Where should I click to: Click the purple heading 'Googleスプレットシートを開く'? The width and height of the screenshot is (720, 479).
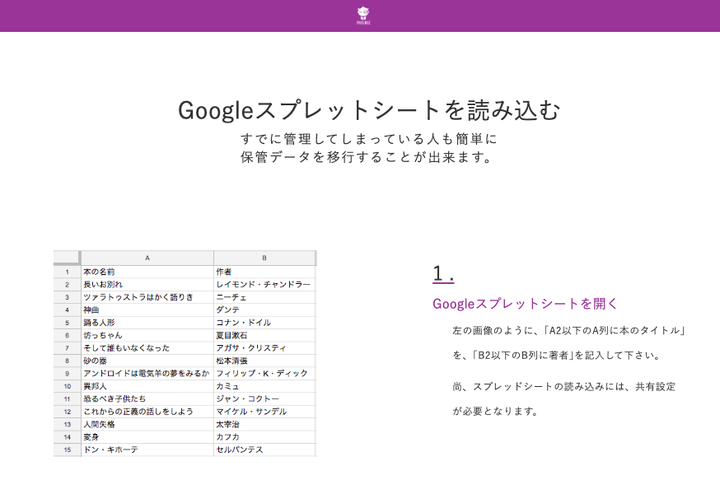pyautogui.click(x=525, y=304)
